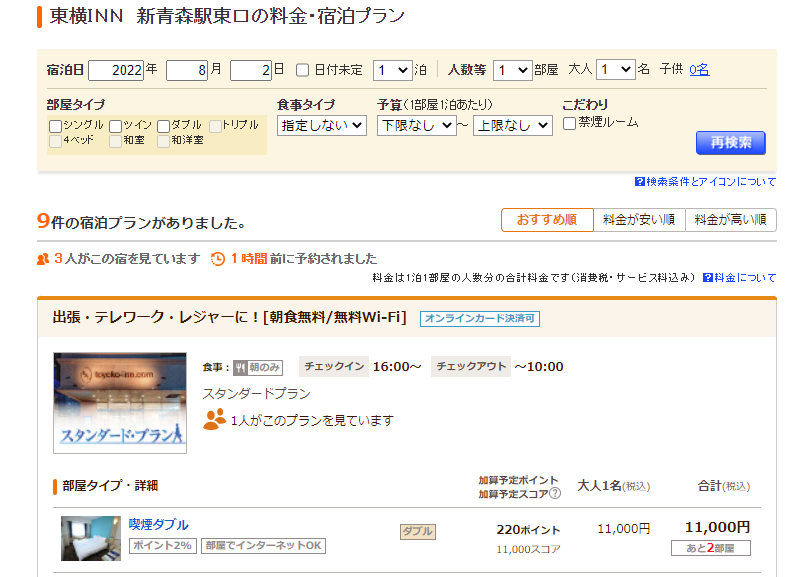Open the rooms (部屋) count dropdown
This screenshot has width=785, height=577.
(x=513, y=70)
